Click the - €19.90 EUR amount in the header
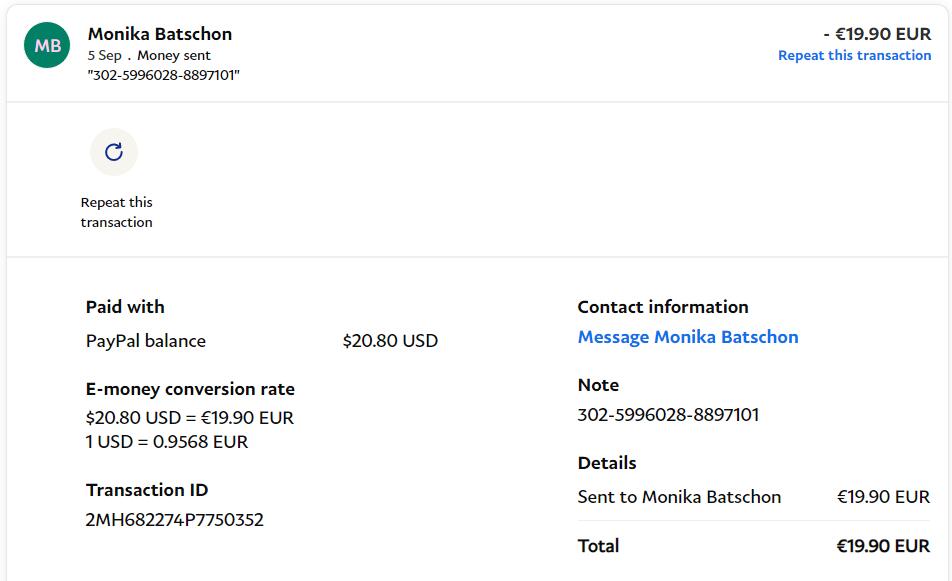952x581 pixels. click(x=877, y=34)
